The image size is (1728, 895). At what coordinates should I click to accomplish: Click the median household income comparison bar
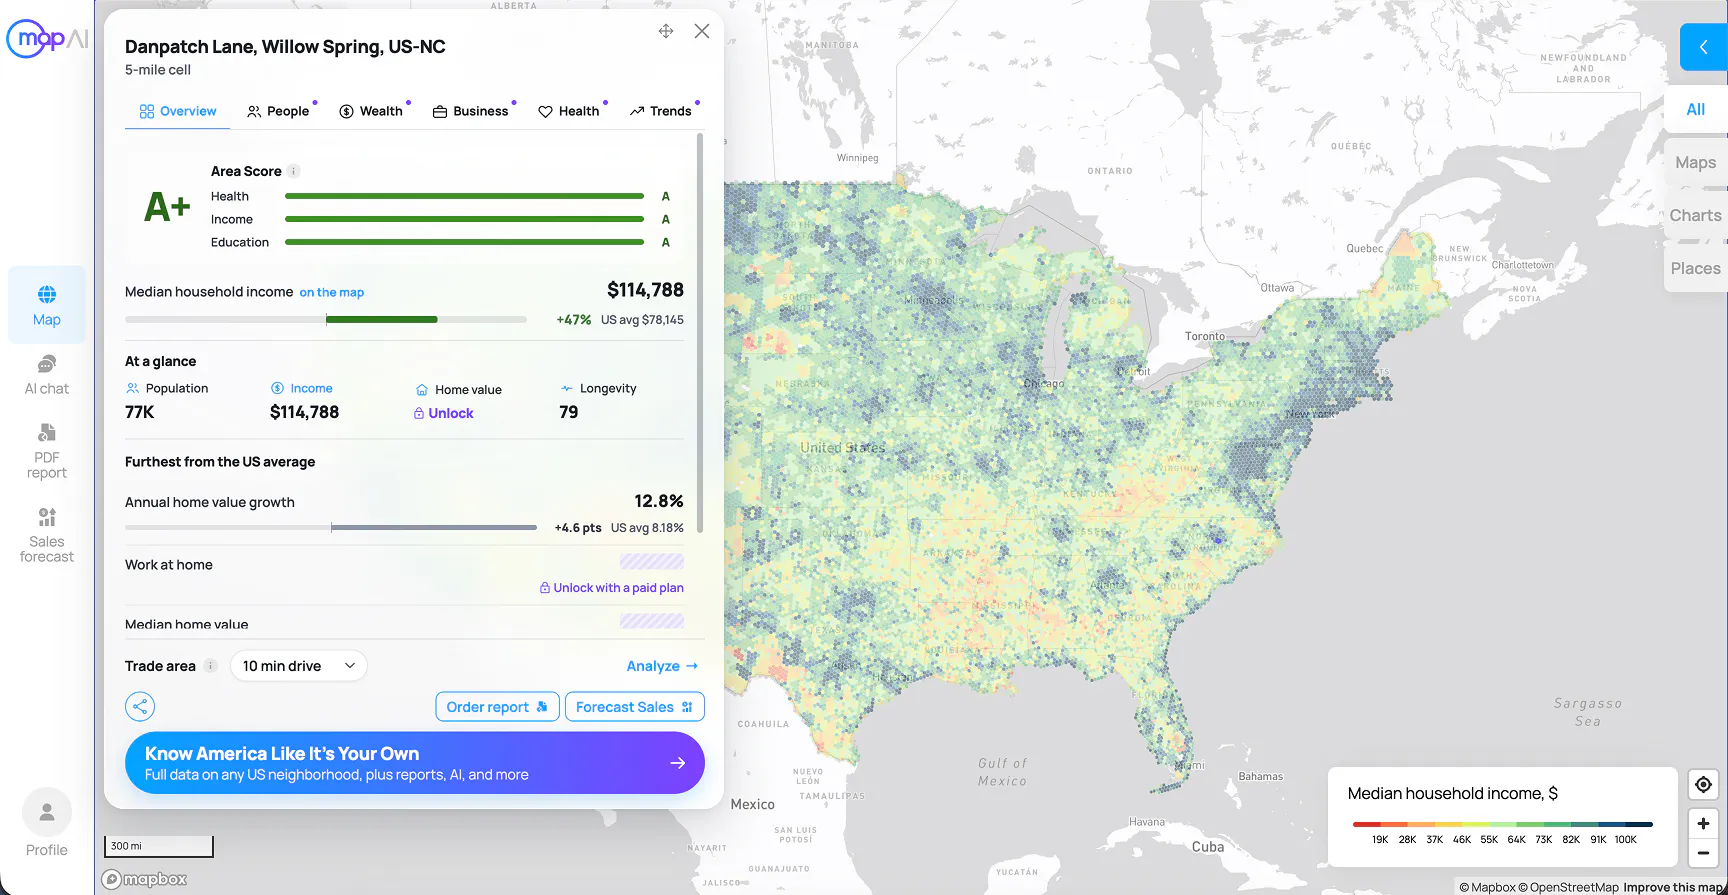(326, 320)
